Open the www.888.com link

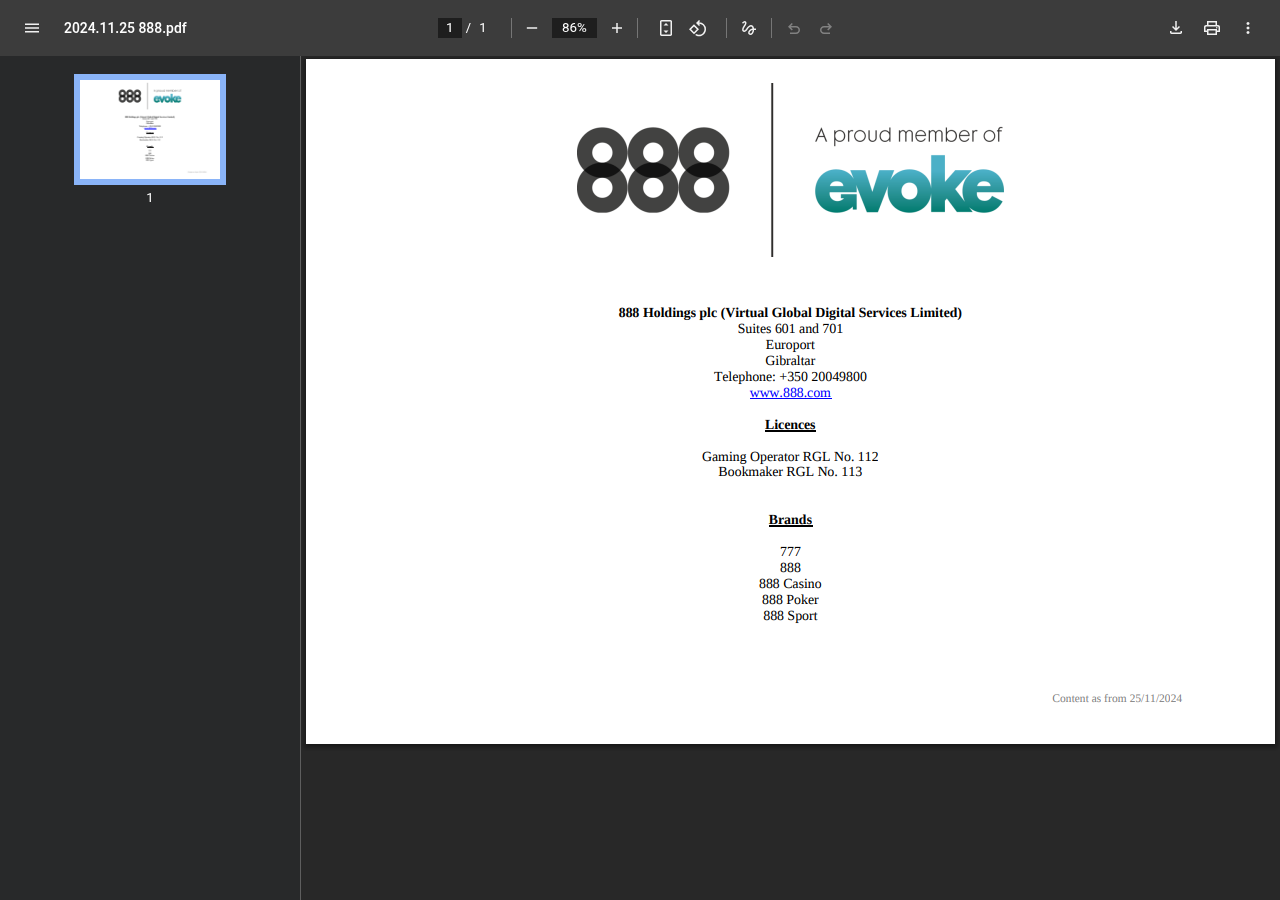790,393
